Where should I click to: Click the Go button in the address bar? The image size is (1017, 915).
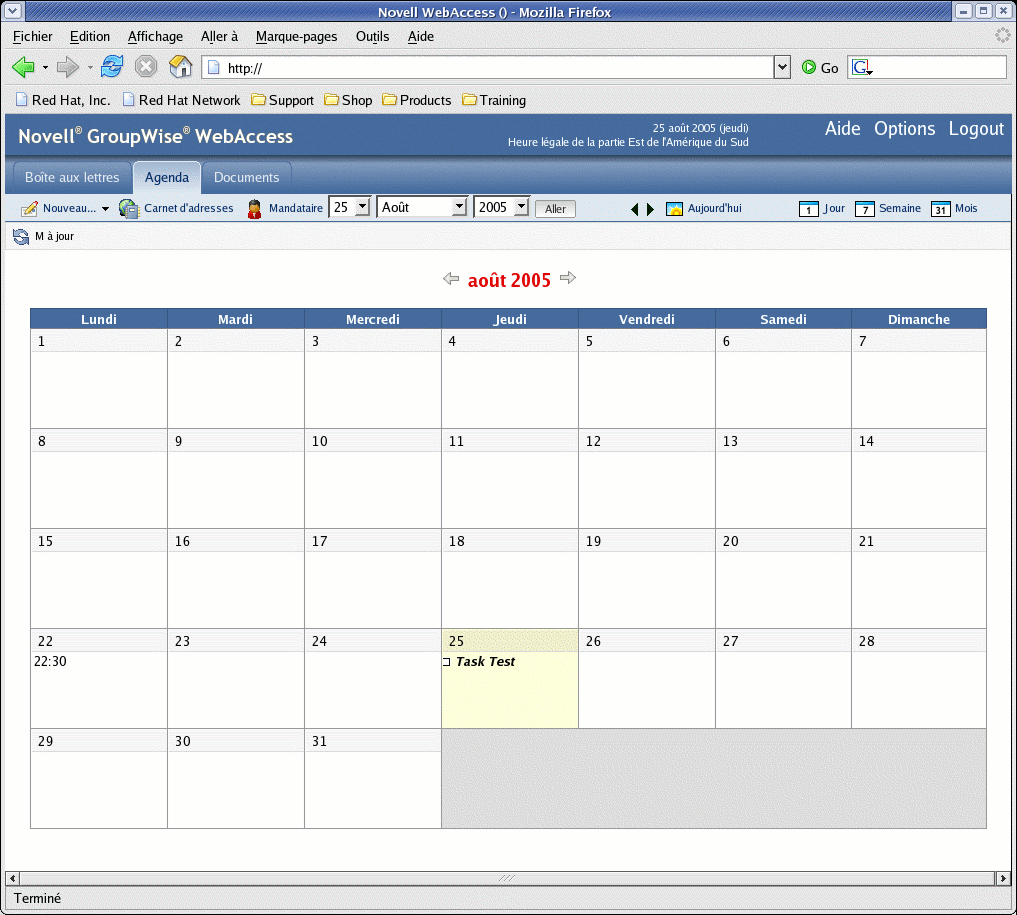pos(820,67)
